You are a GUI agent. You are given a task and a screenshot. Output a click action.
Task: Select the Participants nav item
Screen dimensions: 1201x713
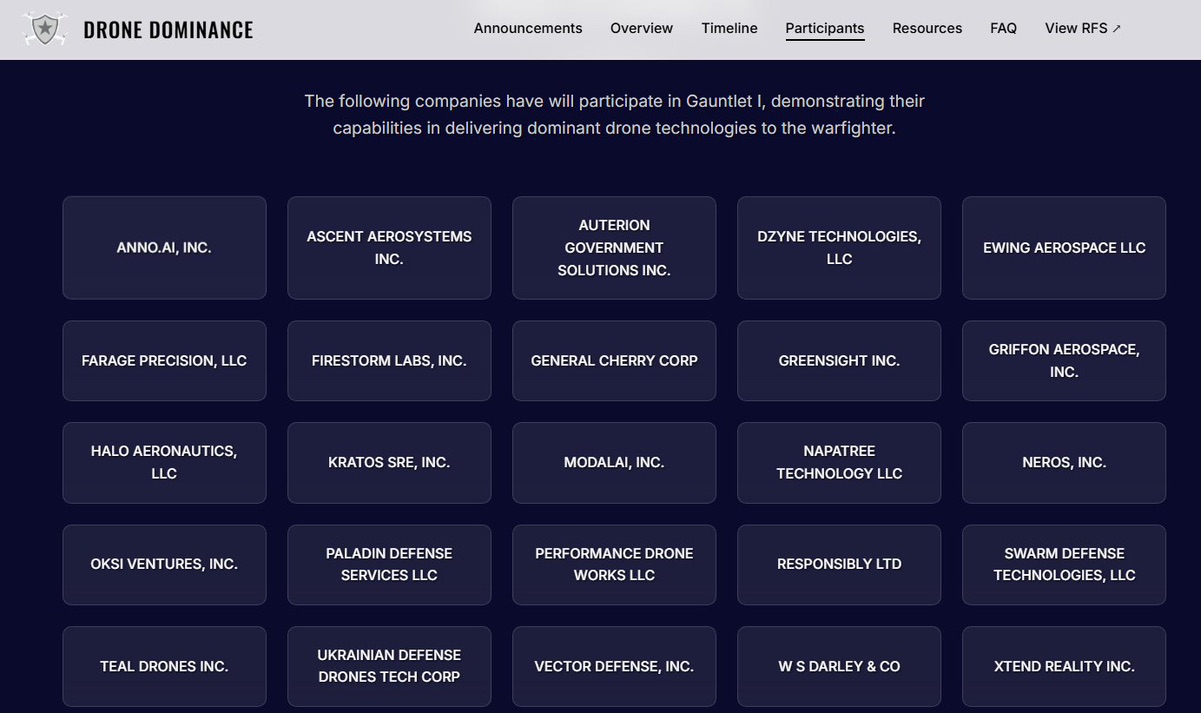point(825,28)
